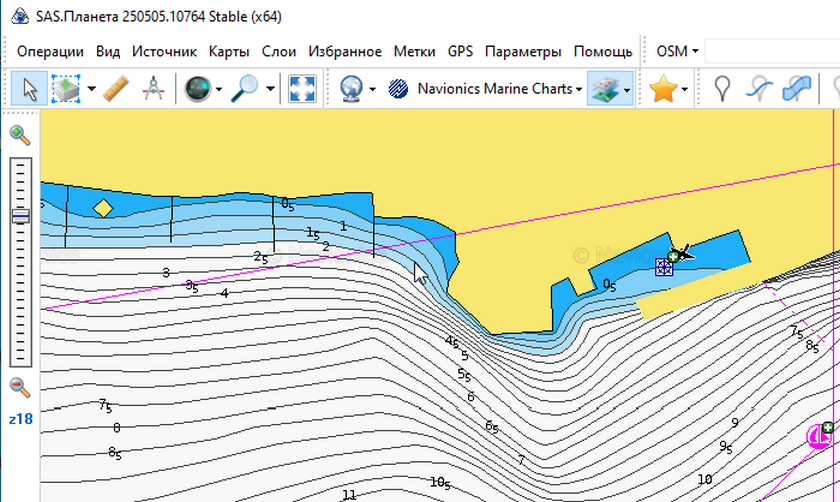Click the magnifier go-to search icon
Image resolution: width=840 pixels, height=502 pixels.
243,89
